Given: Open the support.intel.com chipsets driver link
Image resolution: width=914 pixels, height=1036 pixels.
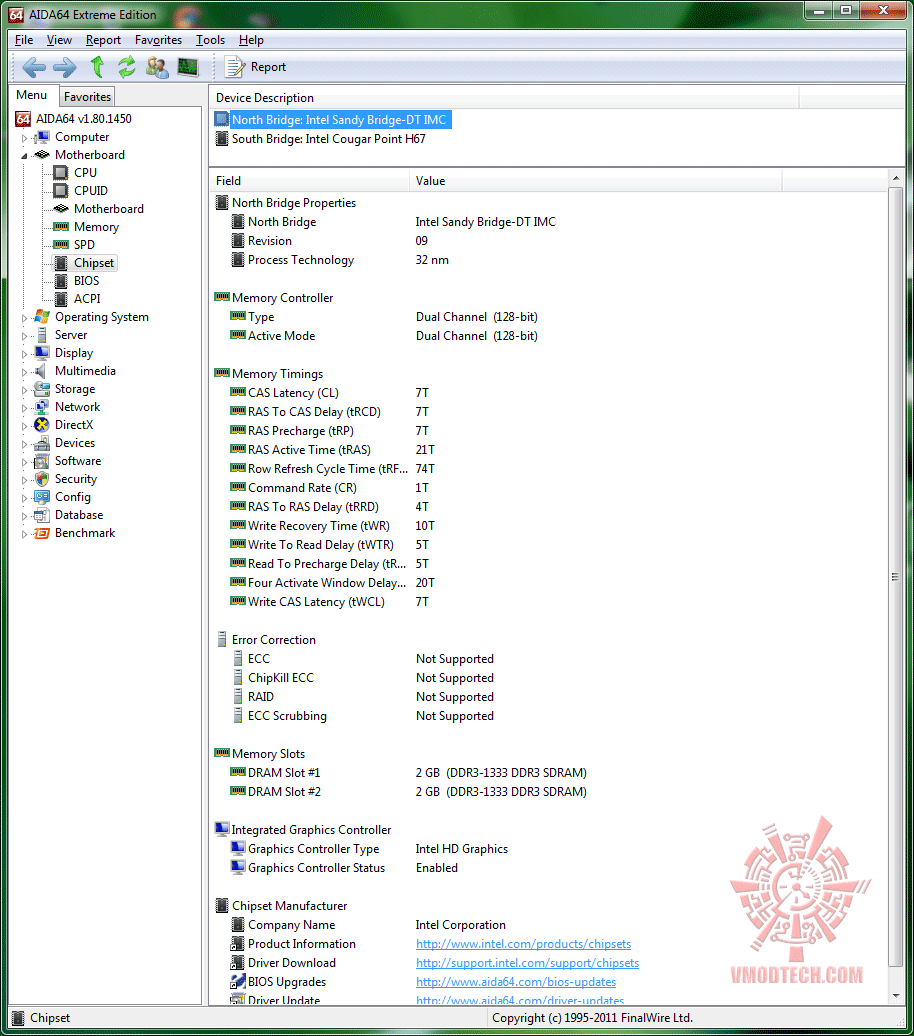Looking at the screenshot, I should 527,963.
